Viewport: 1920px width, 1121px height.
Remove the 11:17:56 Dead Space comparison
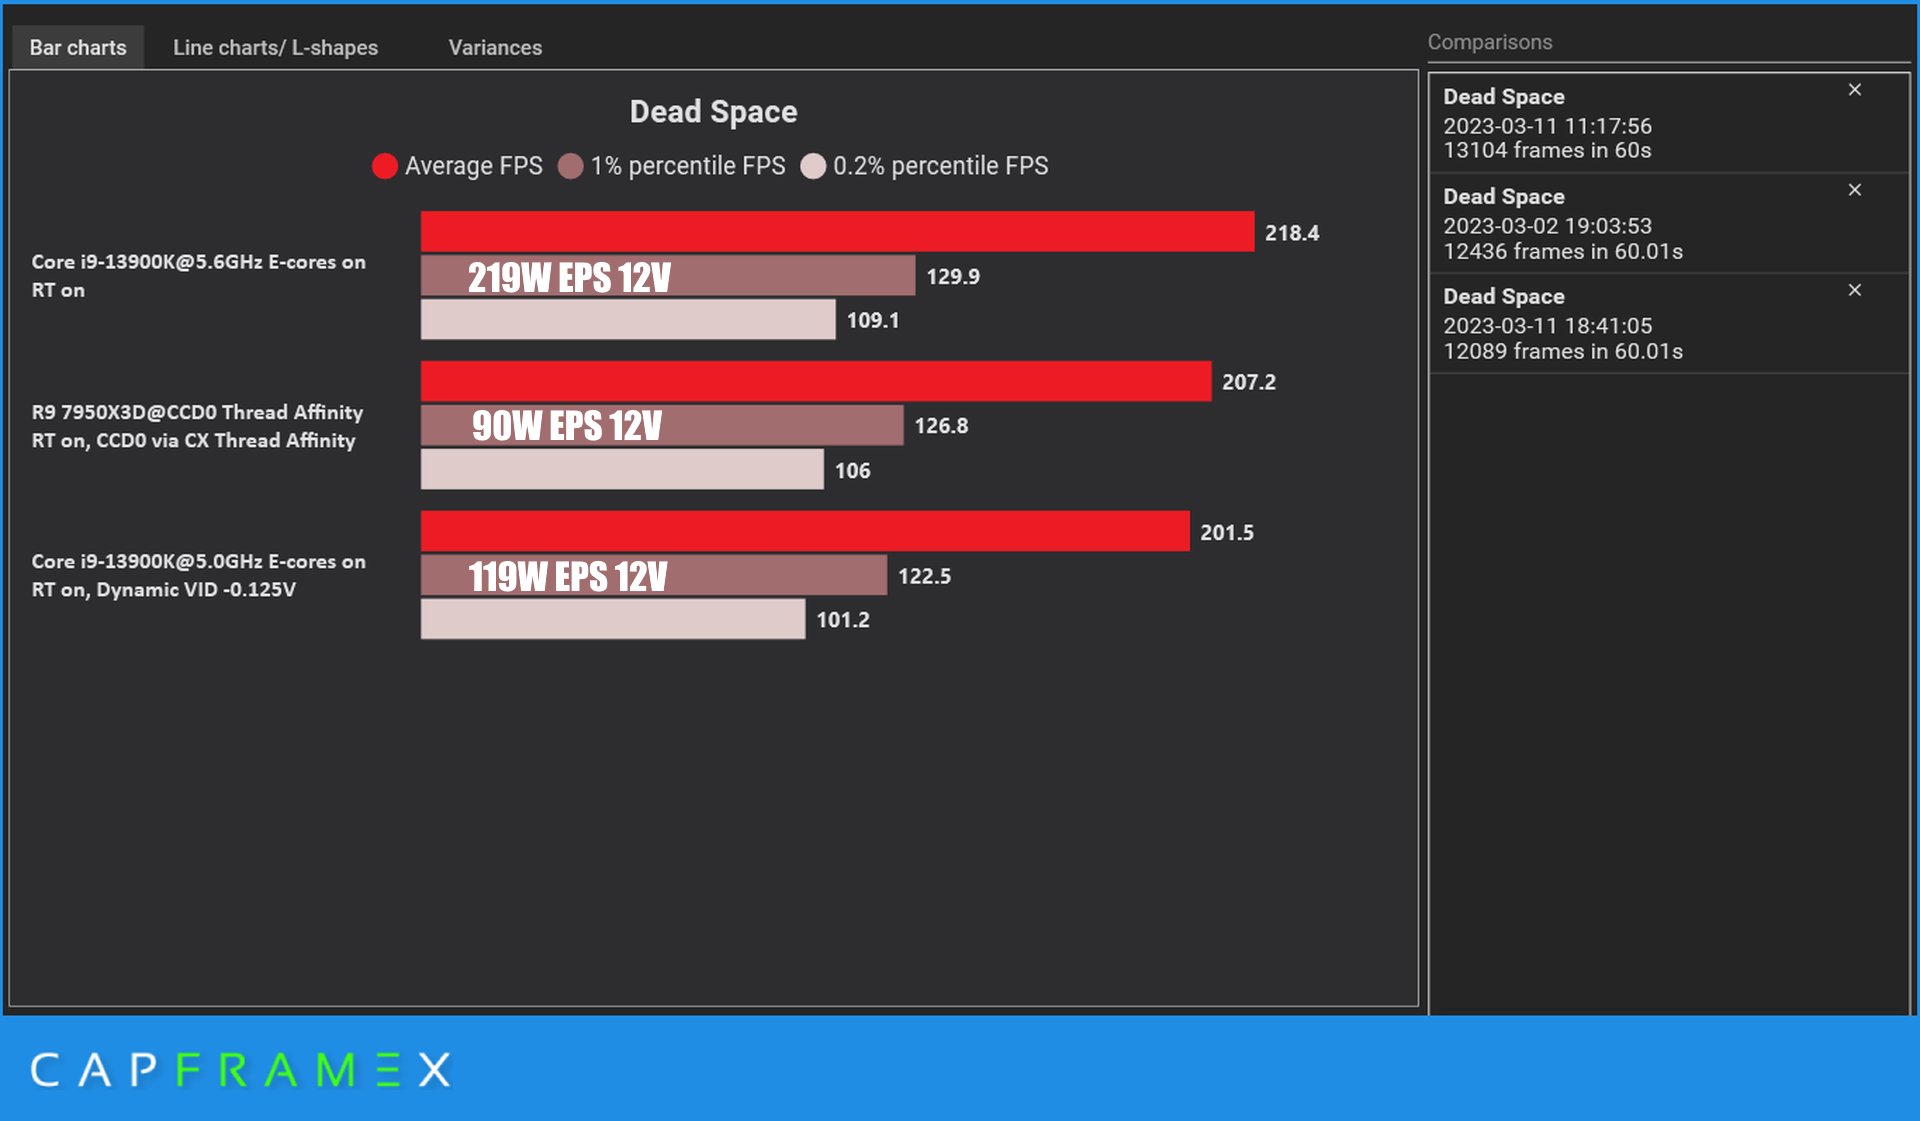pyautogui.click(x=1854, y=90)
